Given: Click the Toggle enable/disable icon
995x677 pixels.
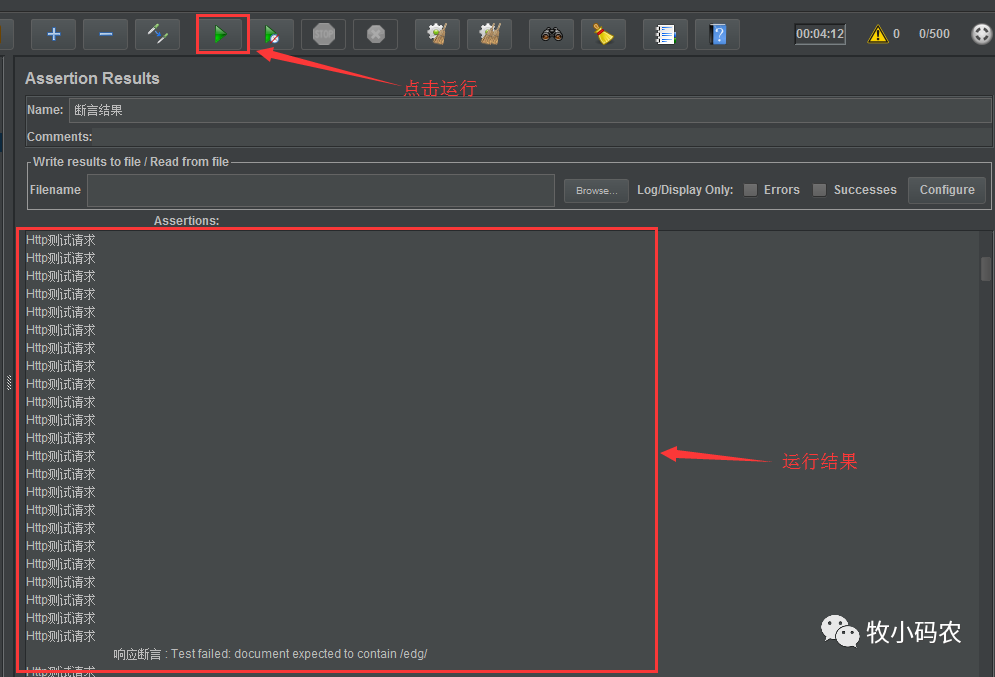Looking at the screenshot, I should [x=157, y=34].
